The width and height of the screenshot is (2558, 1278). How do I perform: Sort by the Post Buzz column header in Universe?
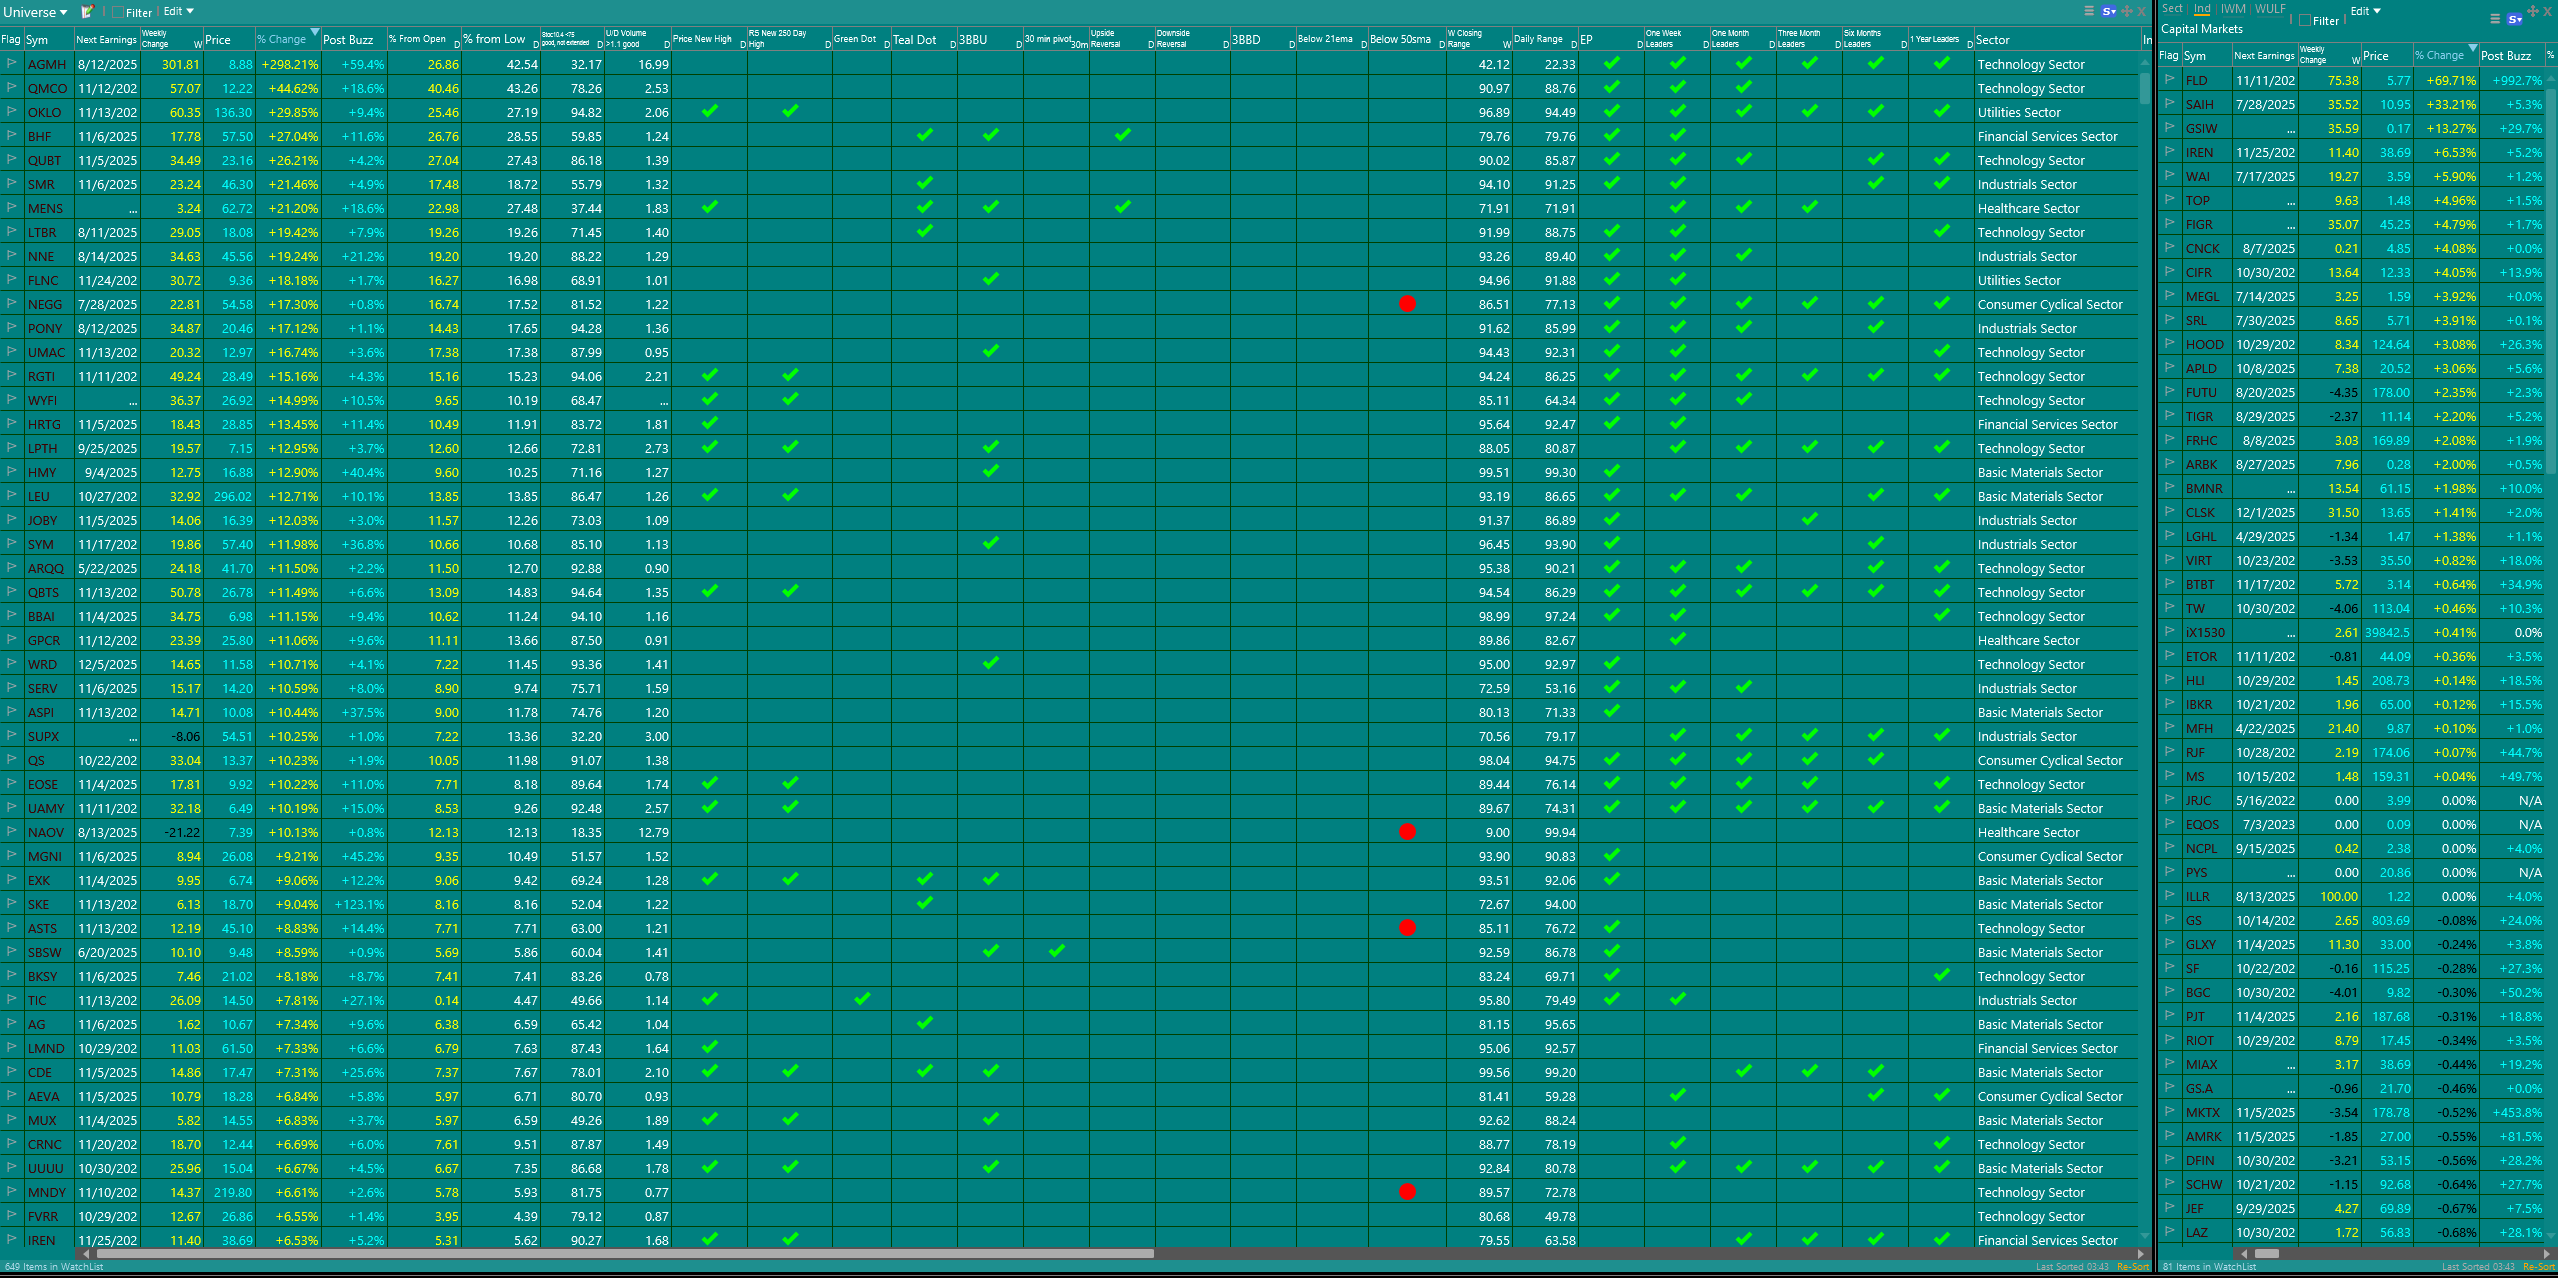coord(348,40)
